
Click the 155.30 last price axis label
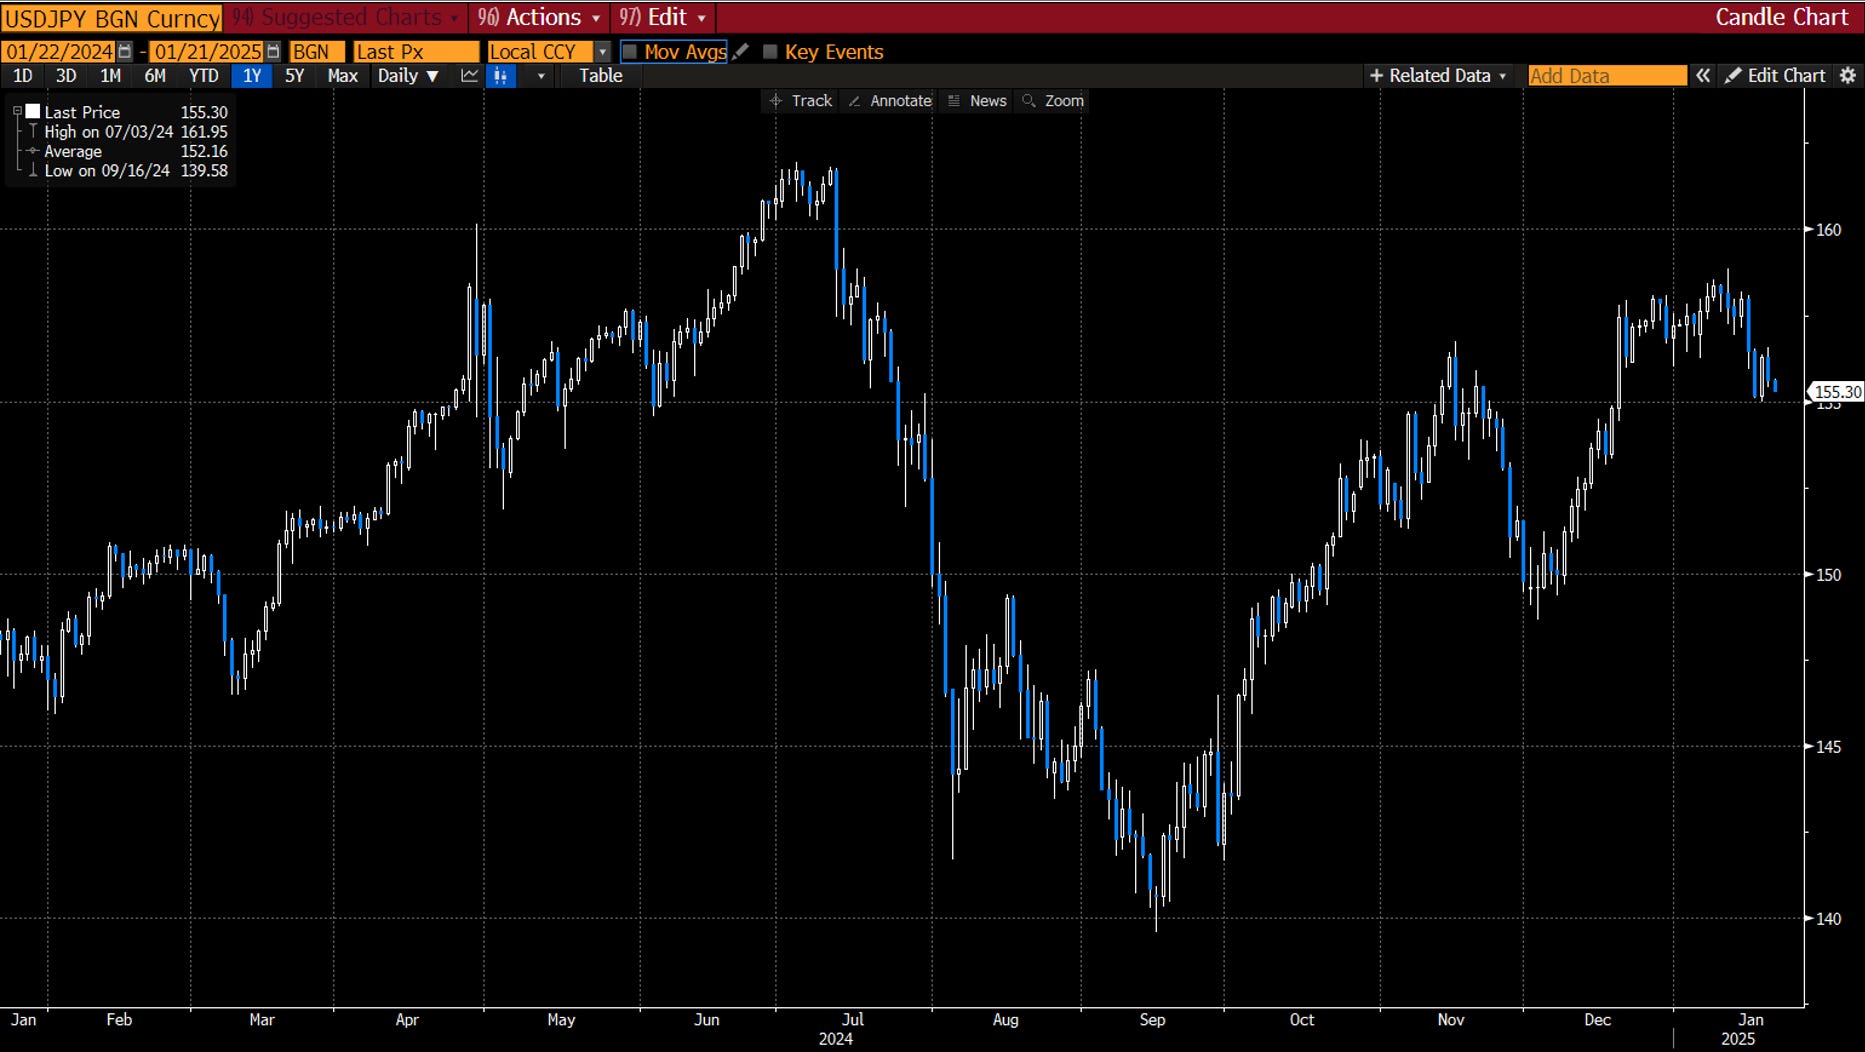(x=1837, y=392)
